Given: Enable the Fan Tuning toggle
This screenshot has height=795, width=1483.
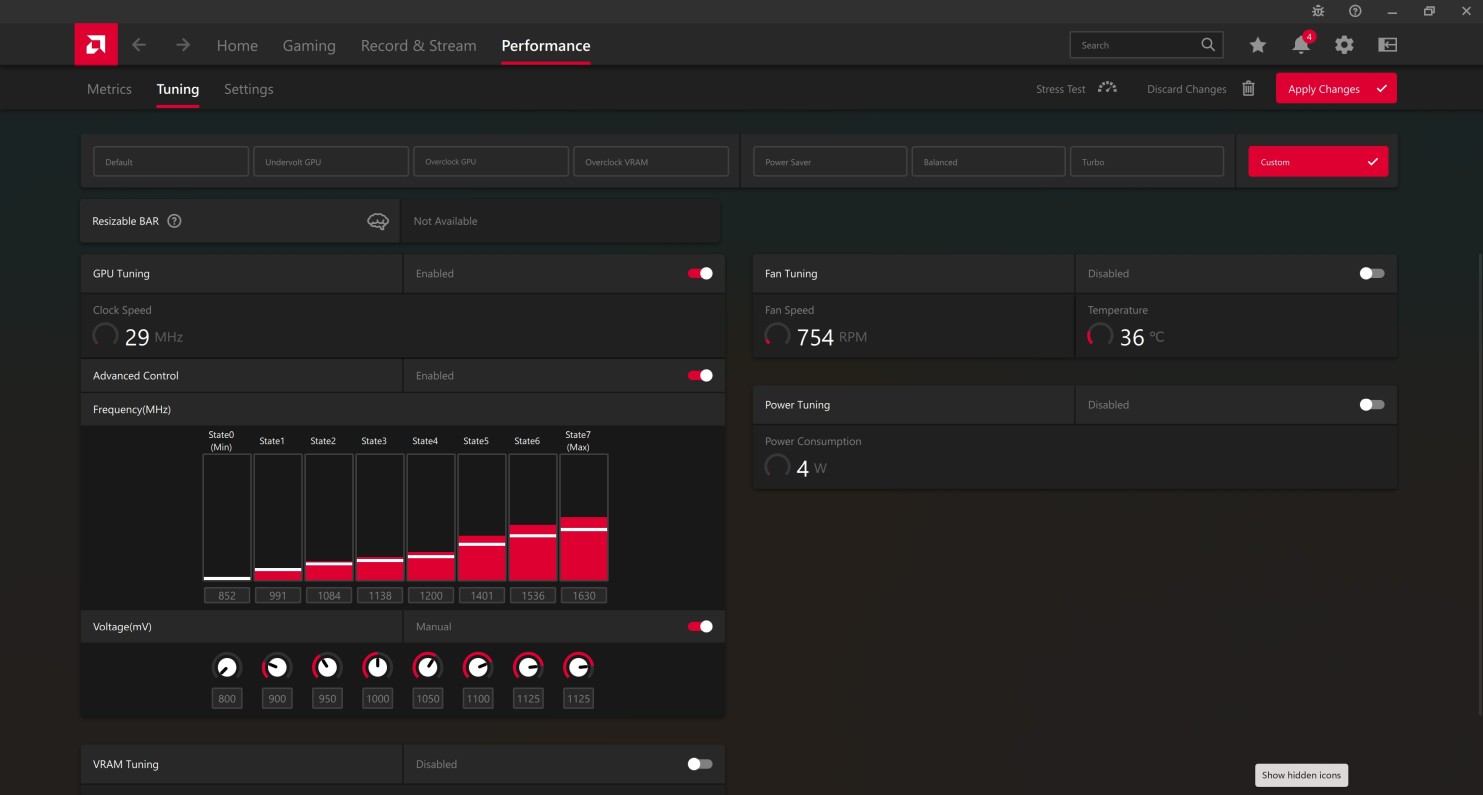Looking at the screenshot, I should (x=1372, y=273).
